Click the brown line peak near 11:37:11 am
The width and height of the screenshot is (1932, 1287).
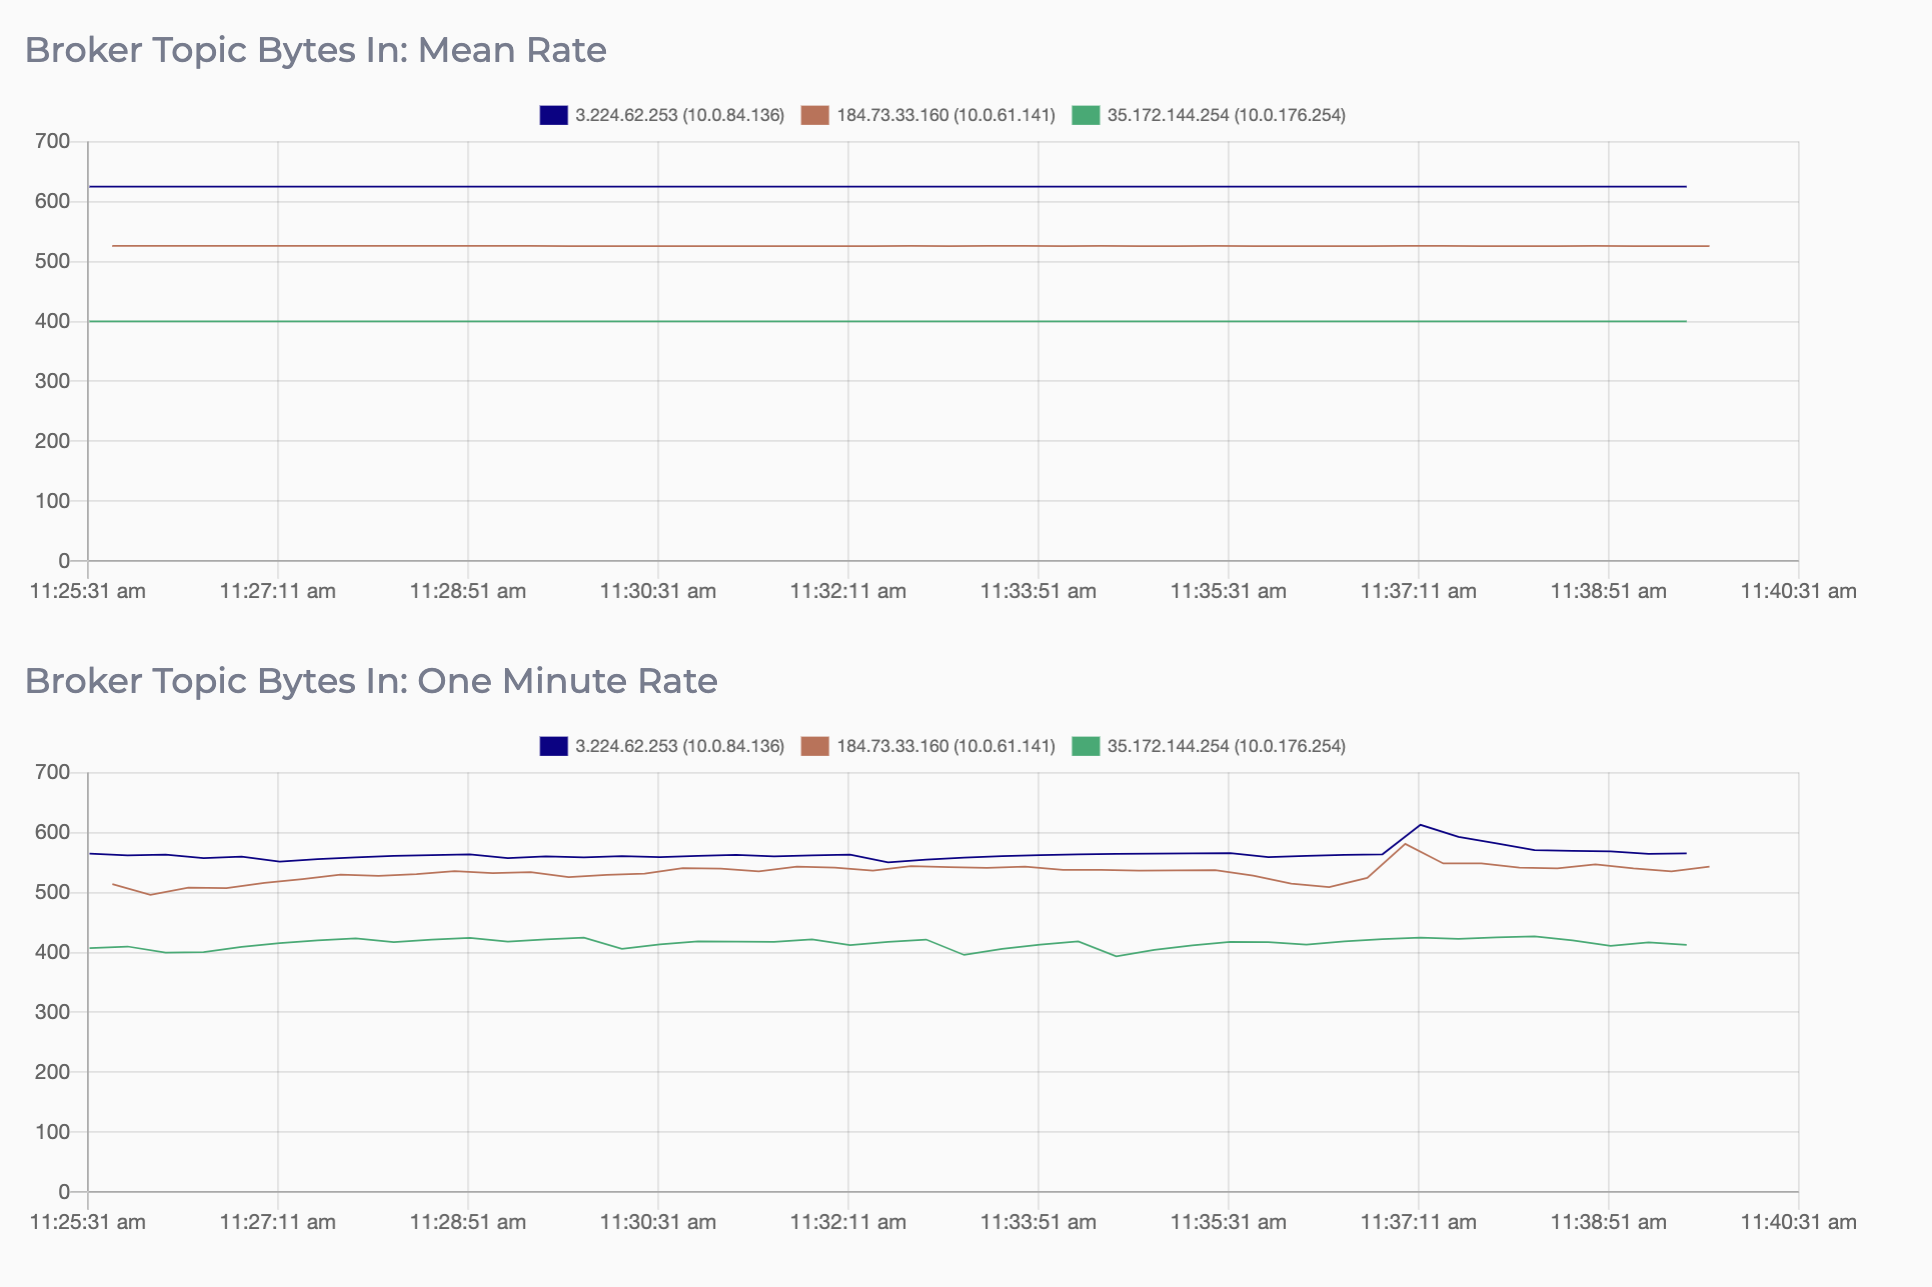[1406, 844]
